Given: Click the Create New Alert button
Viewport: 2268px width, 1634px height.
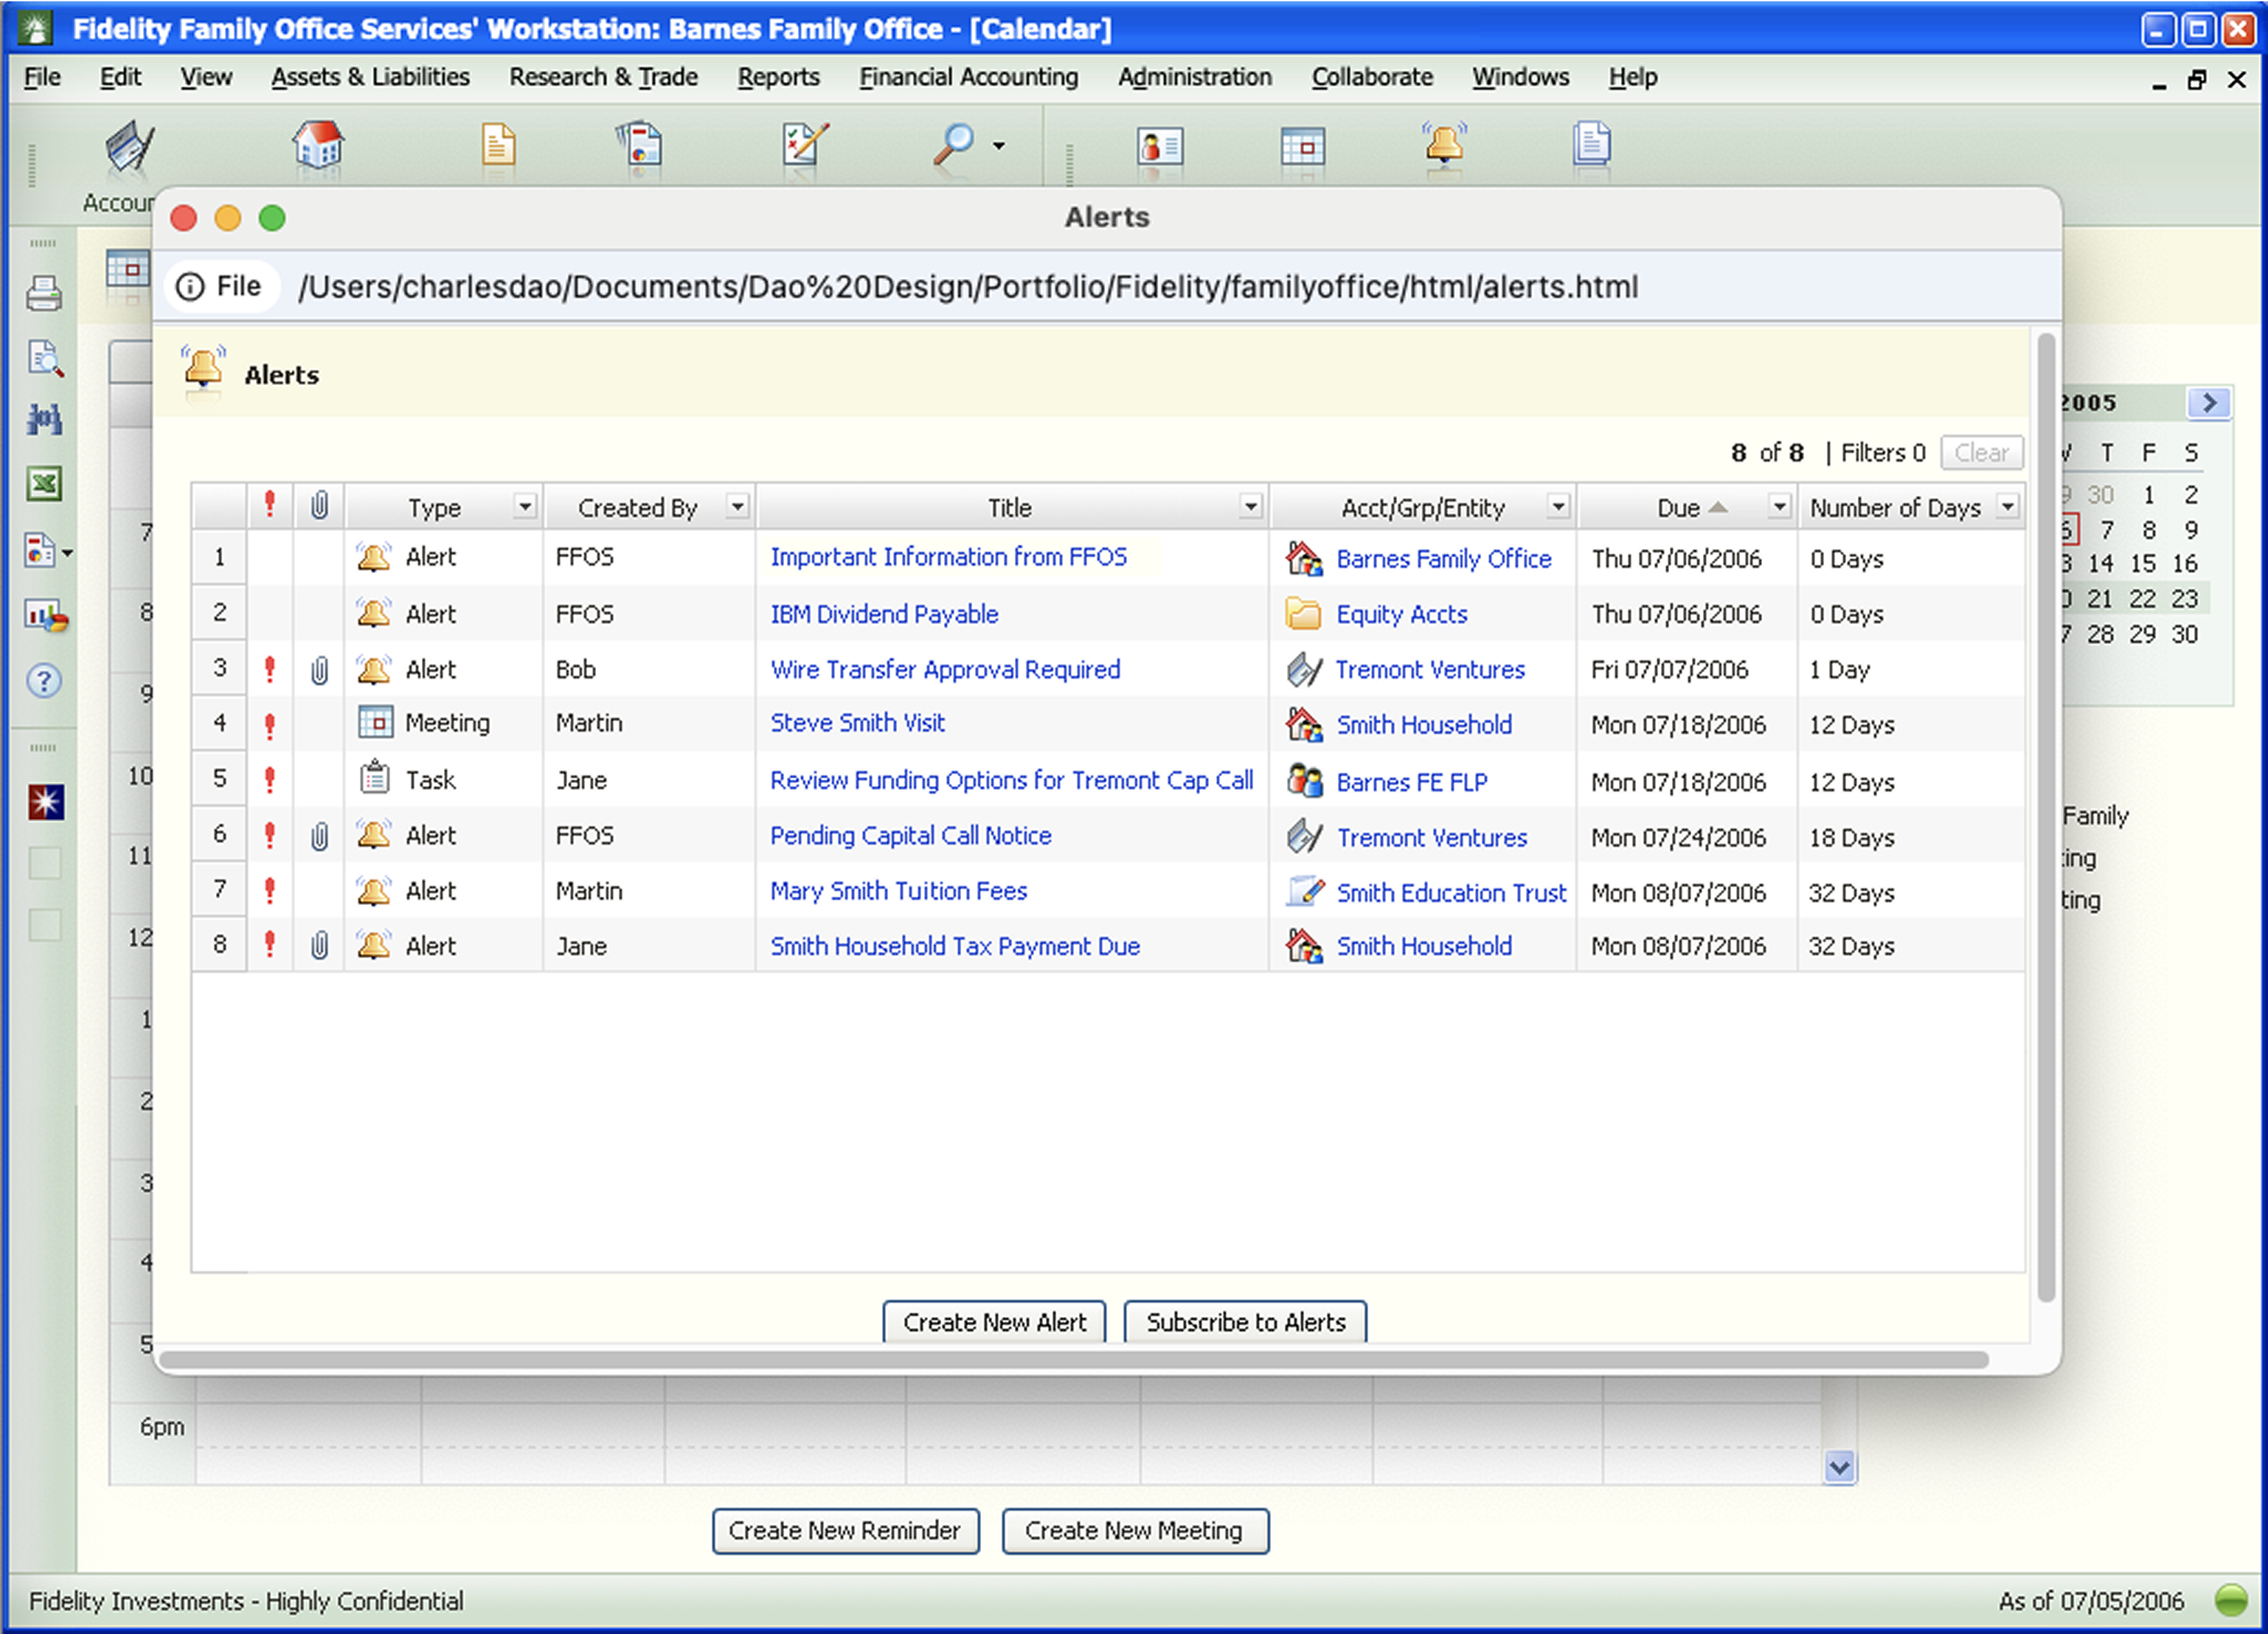Looking at the screenshot, I should tap(993, 1322).
